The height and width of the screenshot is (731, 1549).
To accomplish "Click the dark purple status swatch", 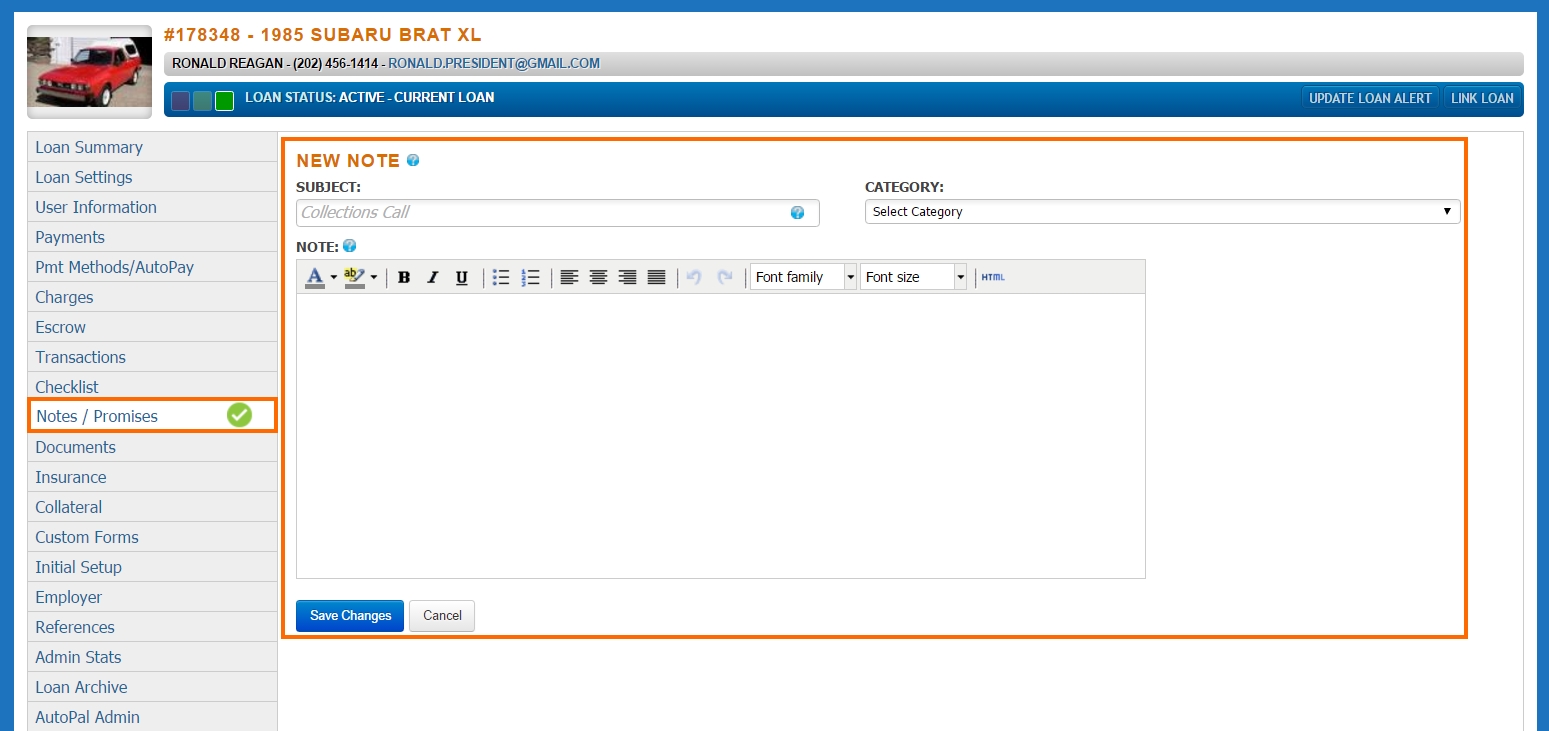I will (181, 100).
